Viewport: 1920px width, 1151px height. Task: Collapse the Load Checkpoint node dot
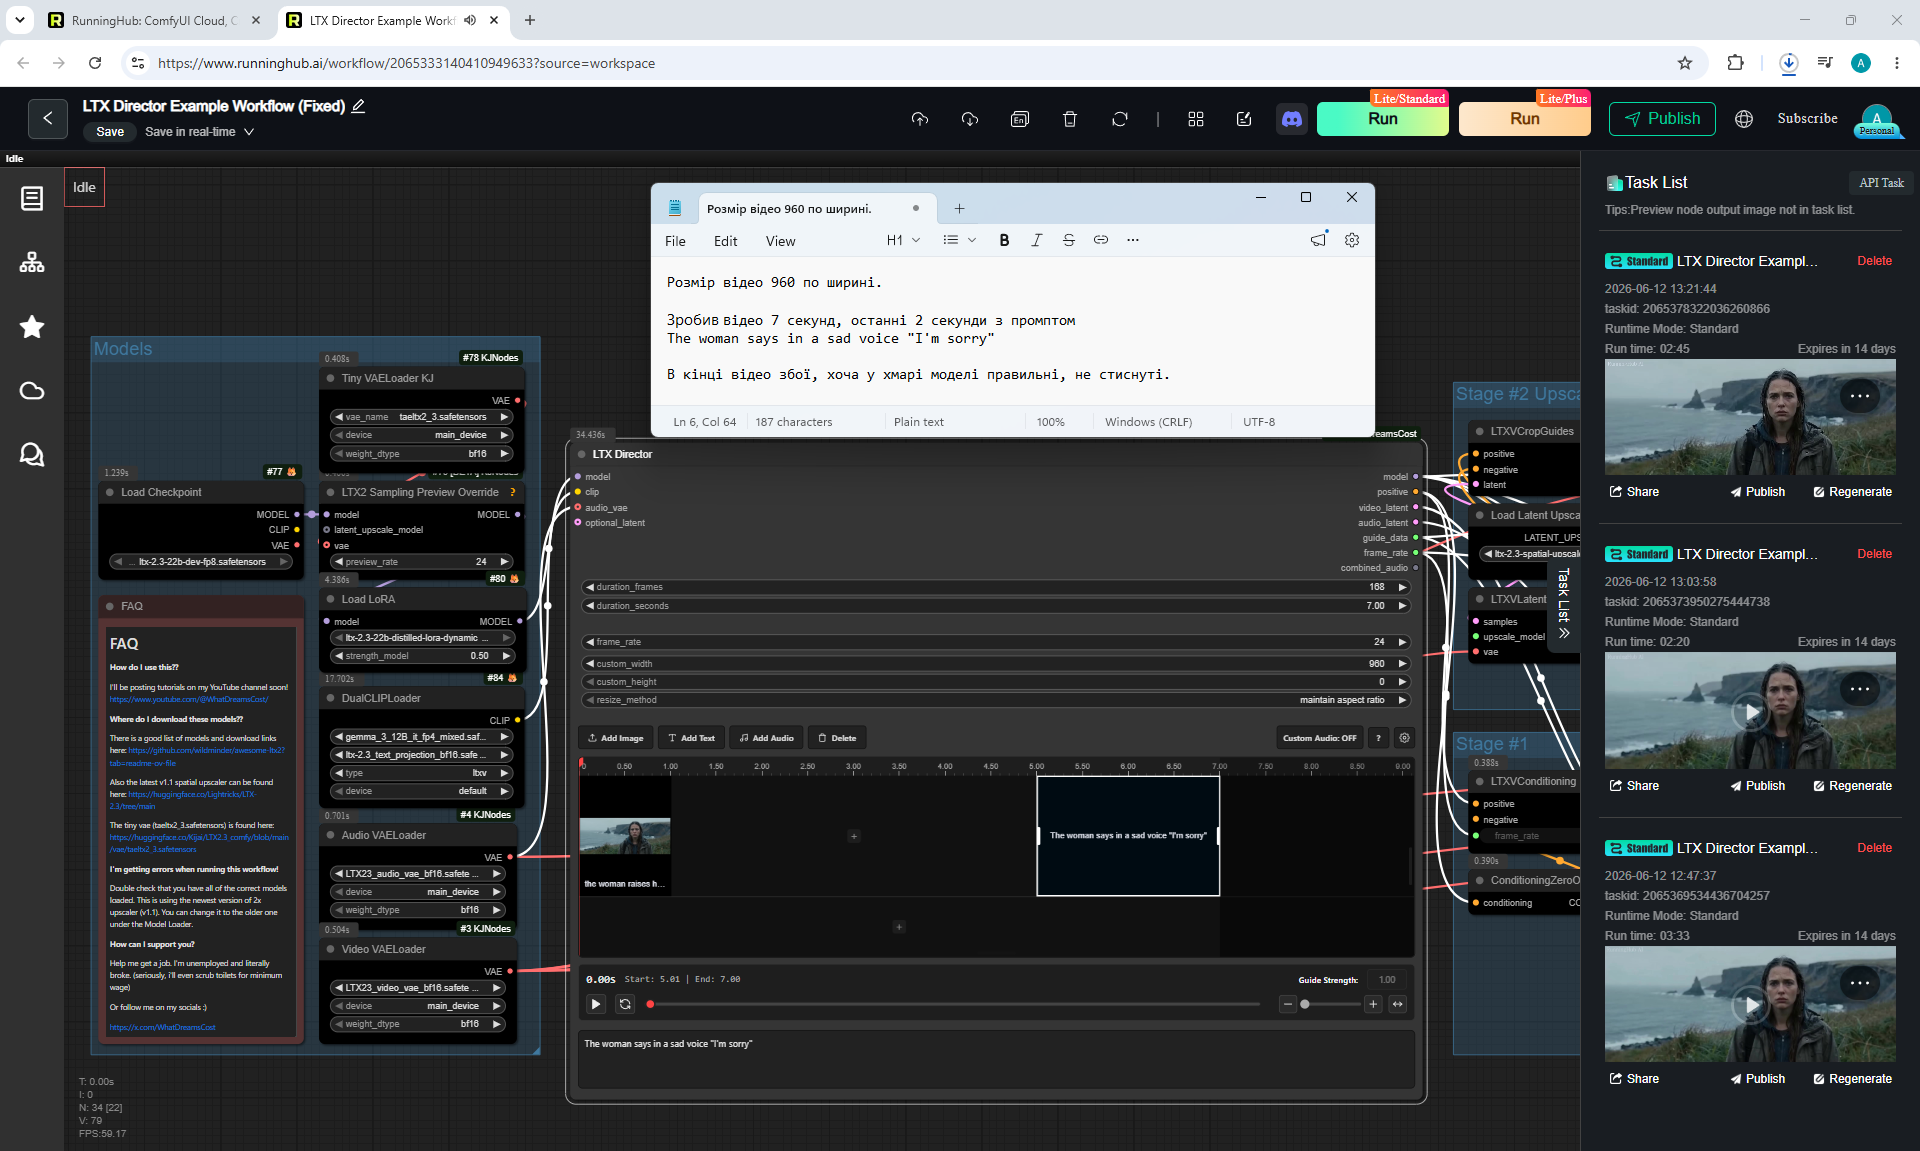(110, 493)
